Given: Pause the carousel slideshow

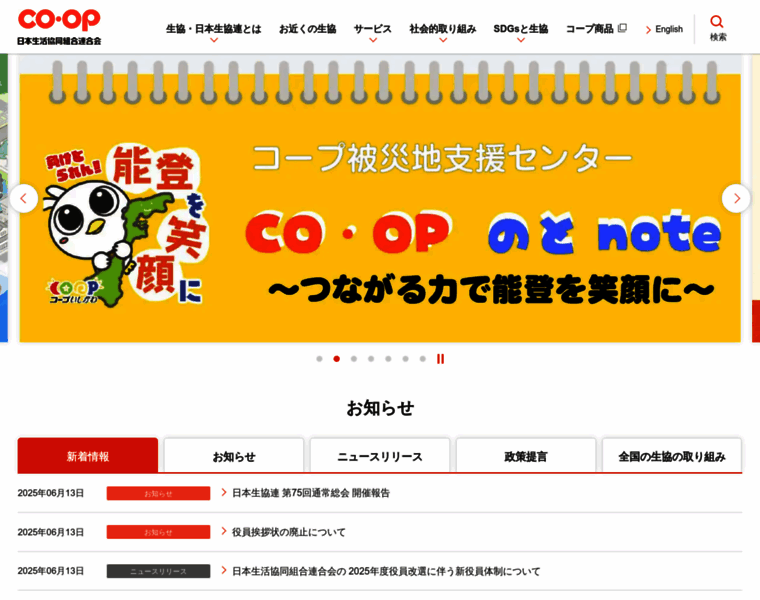Looking at the screenshot, I should coord(440,359).
